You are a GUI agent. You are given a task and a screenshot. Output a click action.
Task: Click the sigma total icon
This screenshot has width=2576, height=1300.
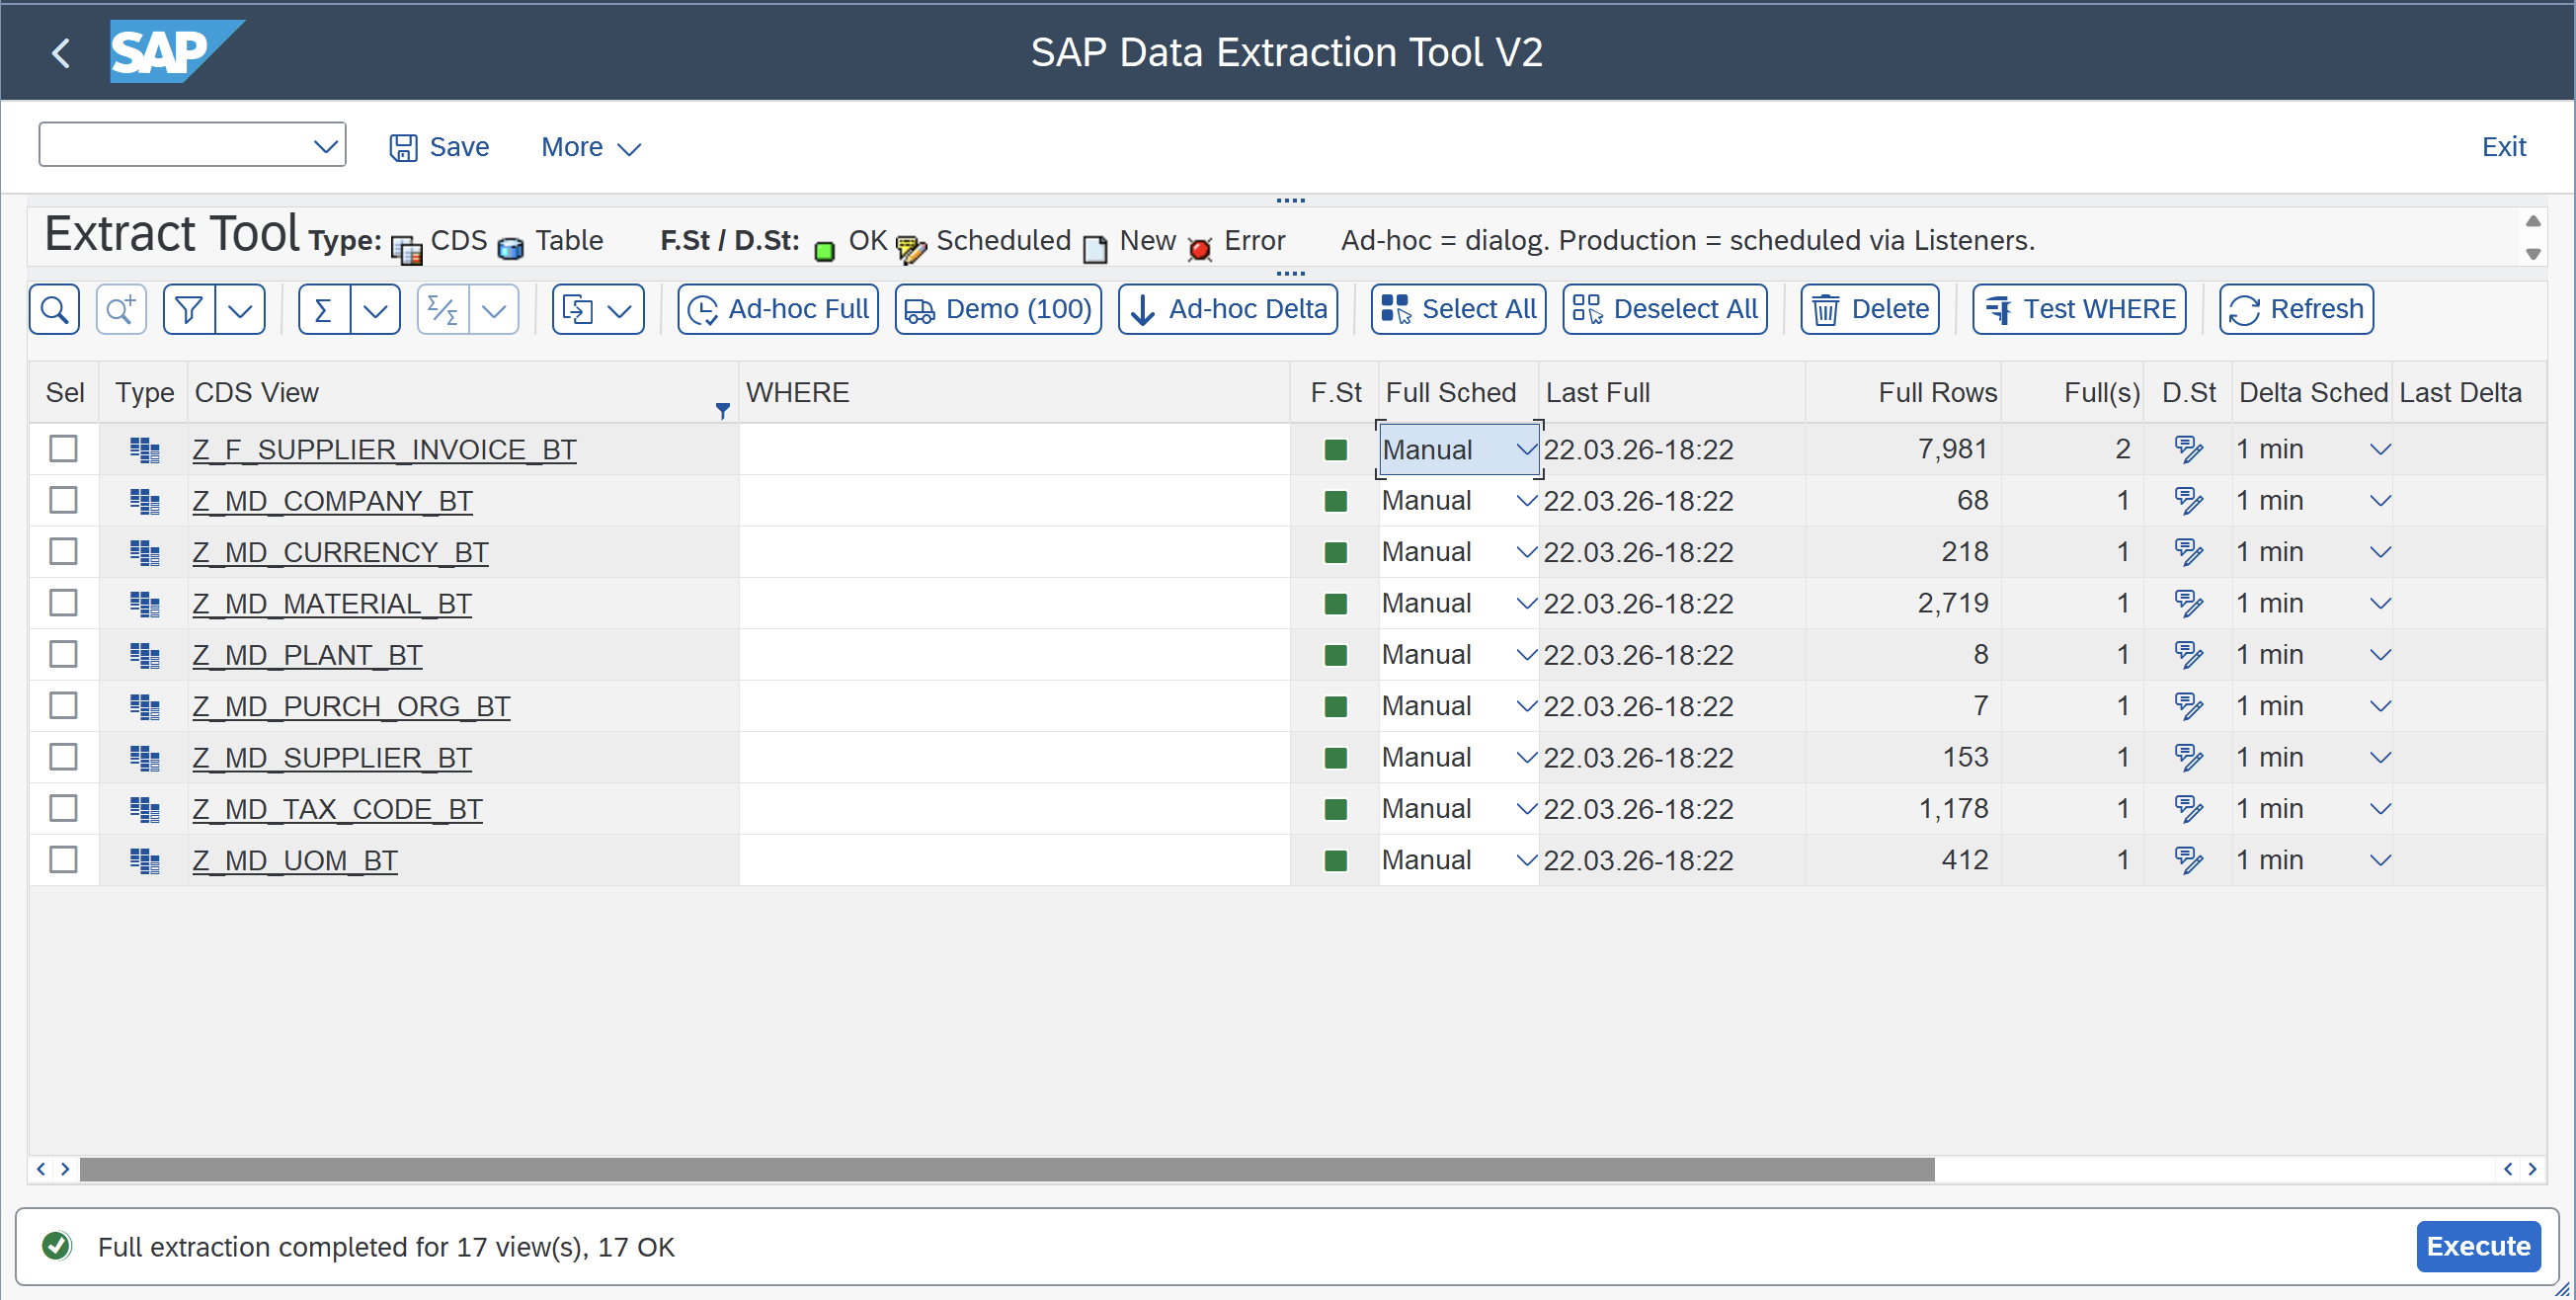[x=323, y=310]
